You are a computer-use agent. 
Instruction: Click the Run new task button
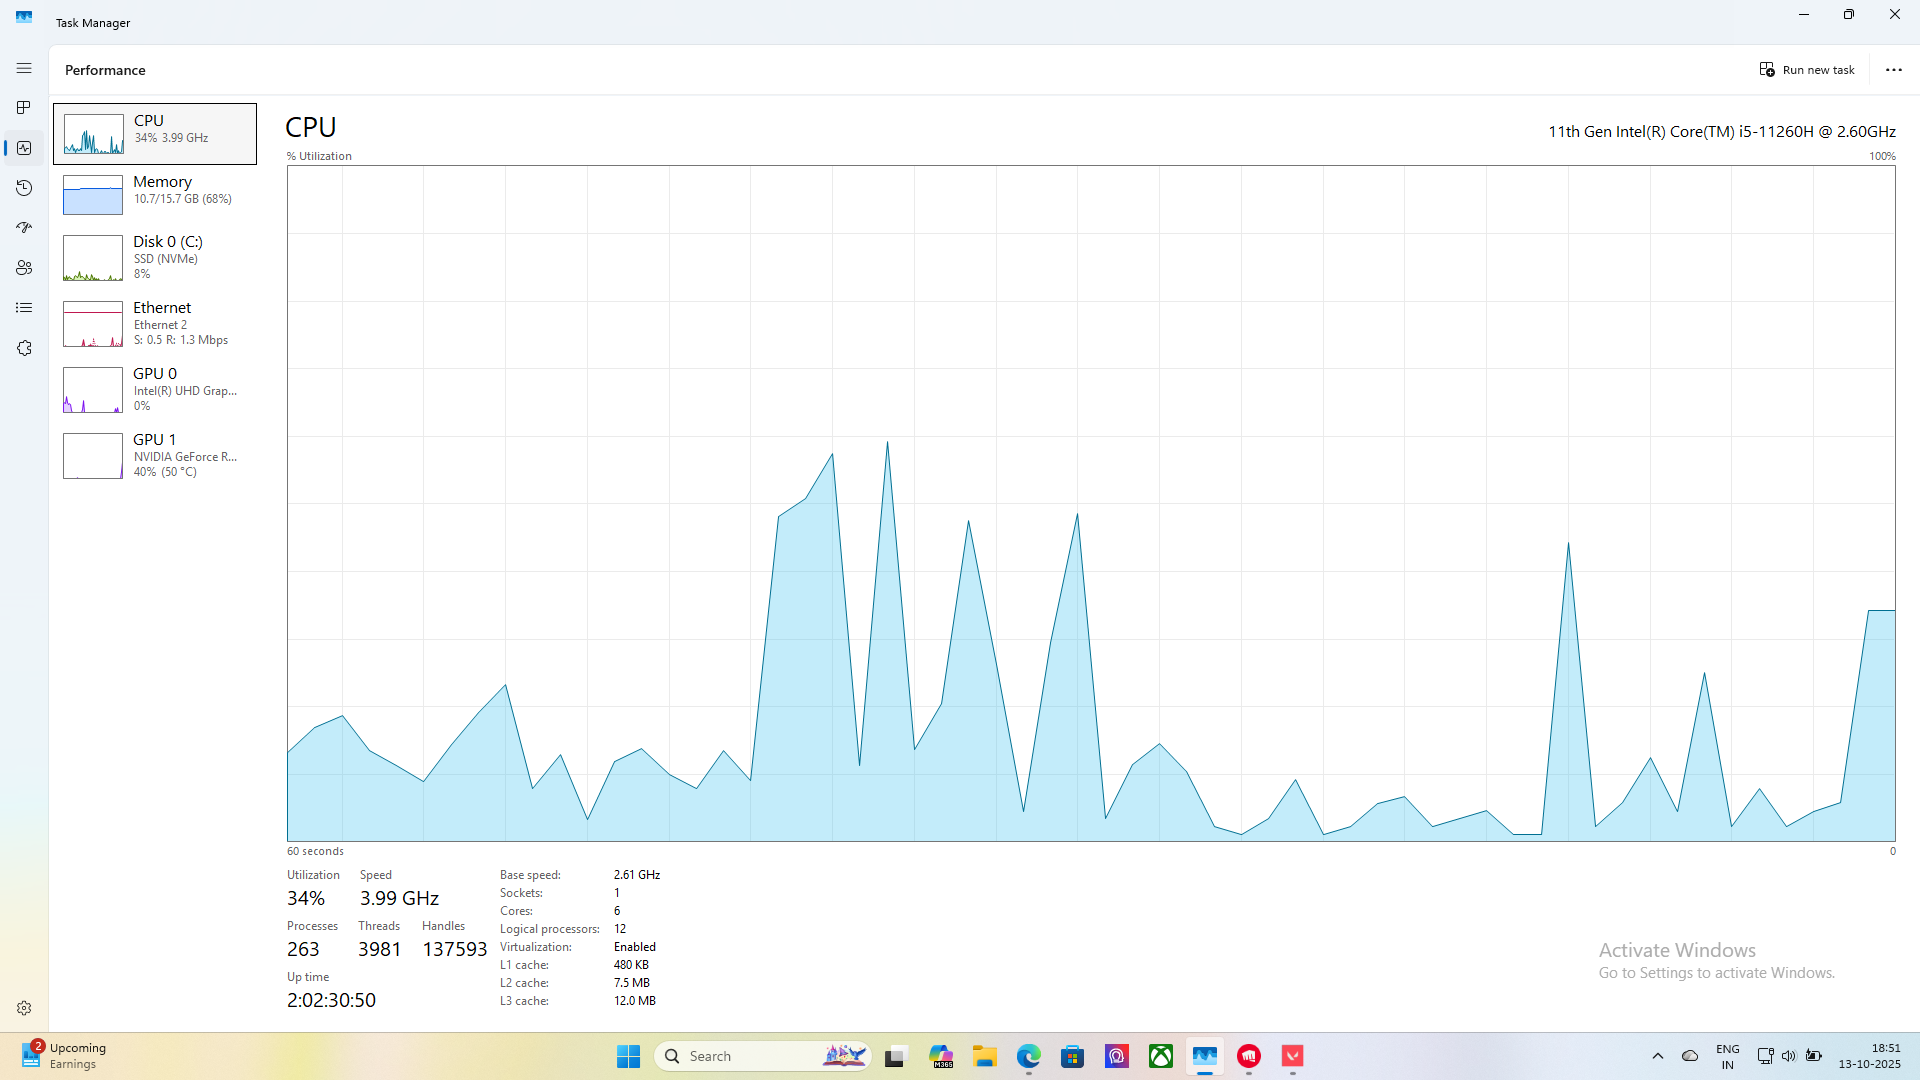[x=1807, y=70]
